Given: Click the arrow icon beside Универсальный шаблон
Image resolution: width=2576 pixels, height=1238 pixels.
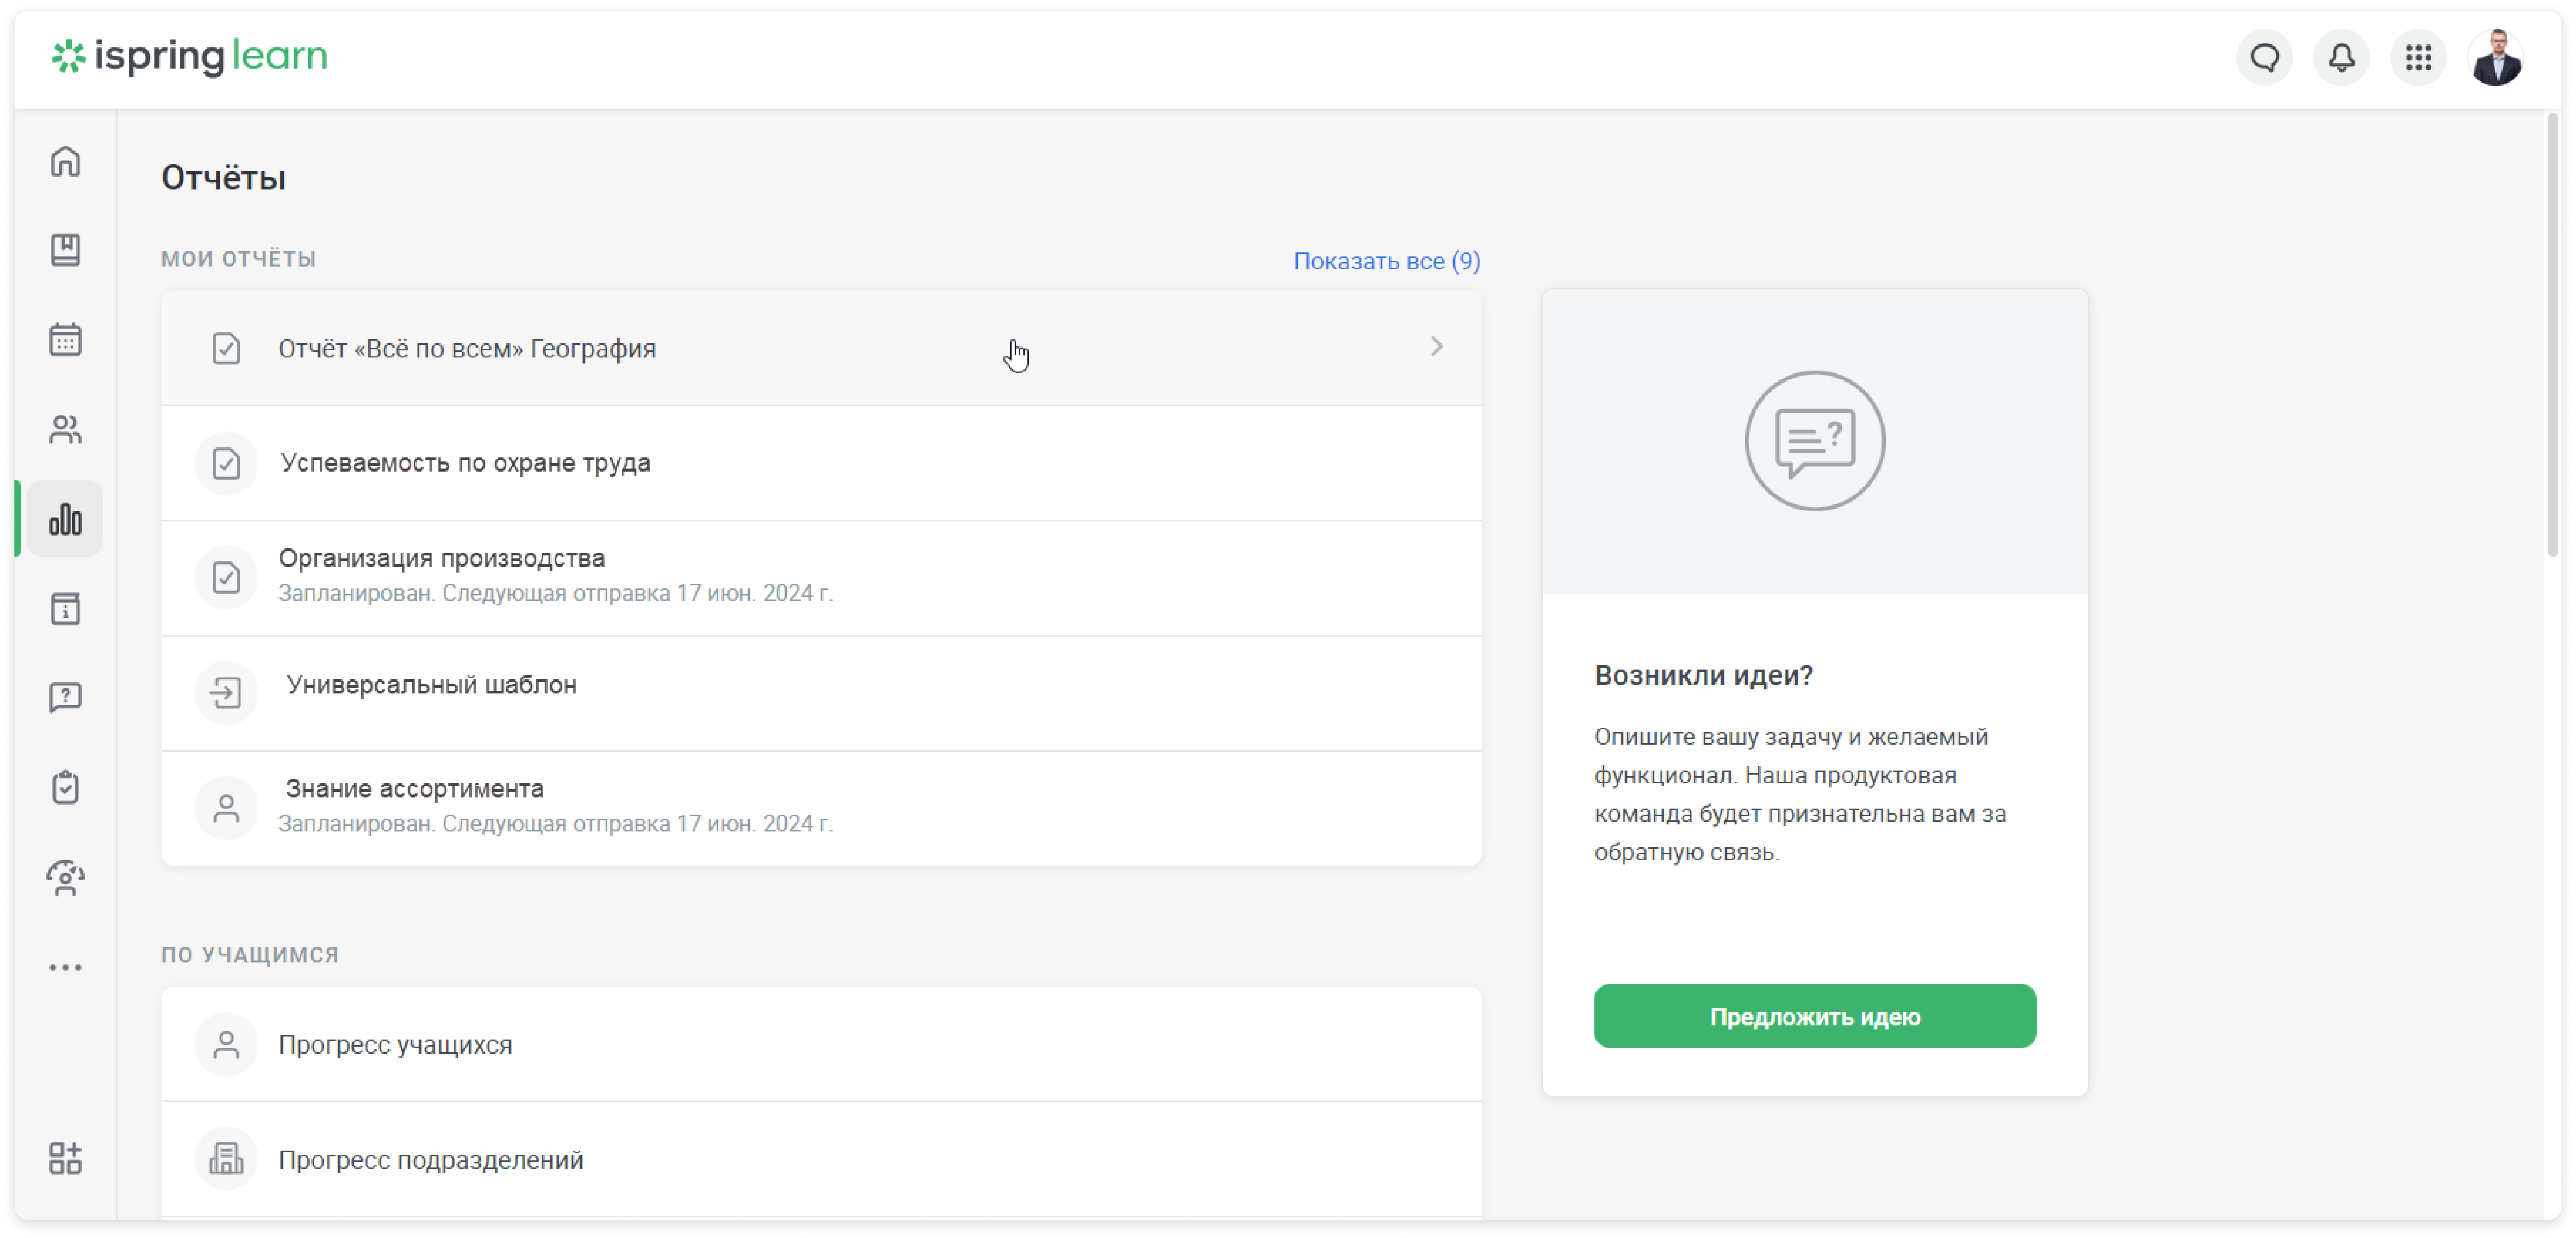Looking at the screenshot, I should coord(226,693).
